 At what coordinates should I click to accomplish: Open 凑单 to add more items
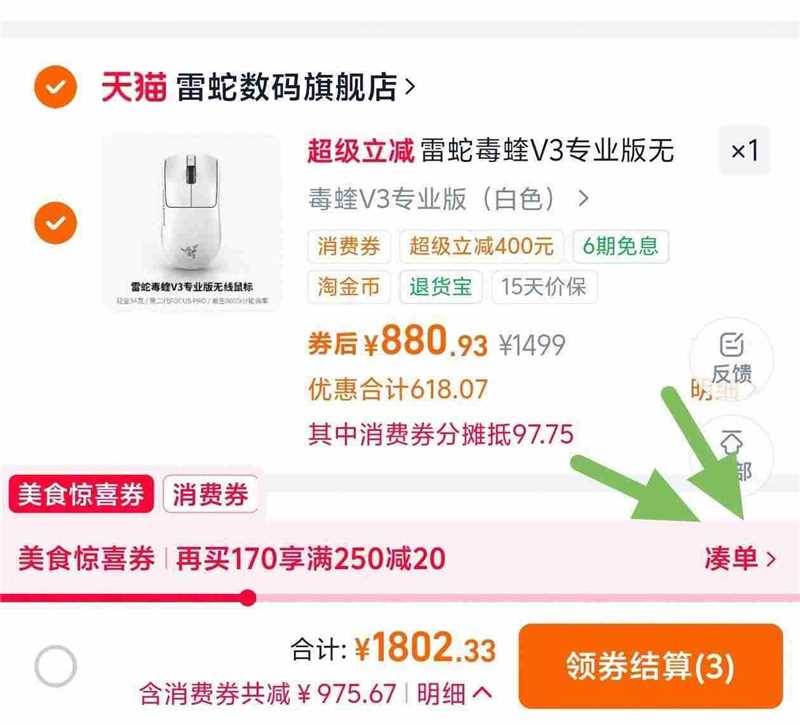coord(740,558)
